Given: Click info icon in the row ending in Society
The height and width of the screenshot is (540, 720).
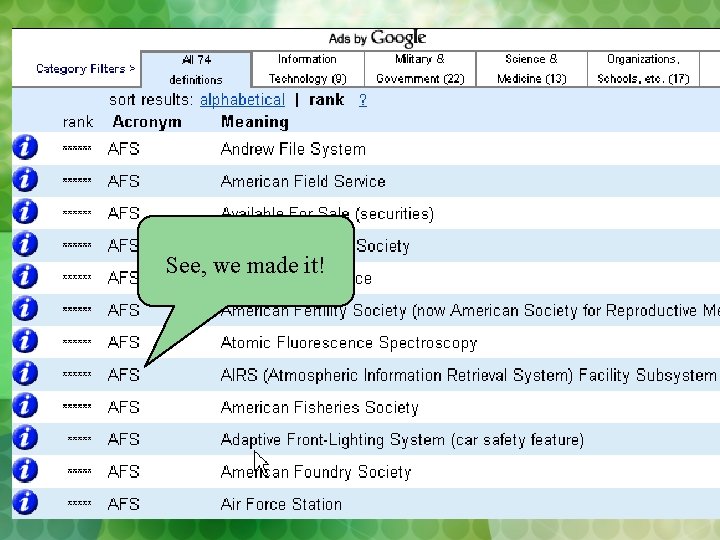Looking at the screenshot, I should point(25,244).
